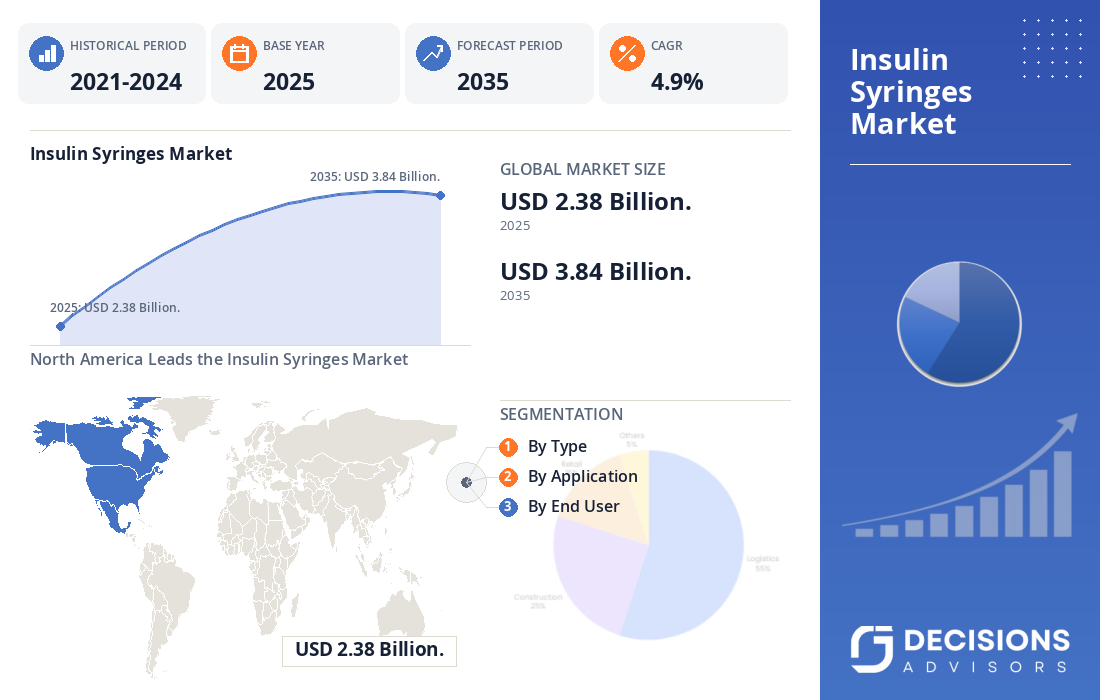Select the By Type segmentation label
Image resolution: width=1100 pixels, height=700 pixels.
tap(557, 447)
